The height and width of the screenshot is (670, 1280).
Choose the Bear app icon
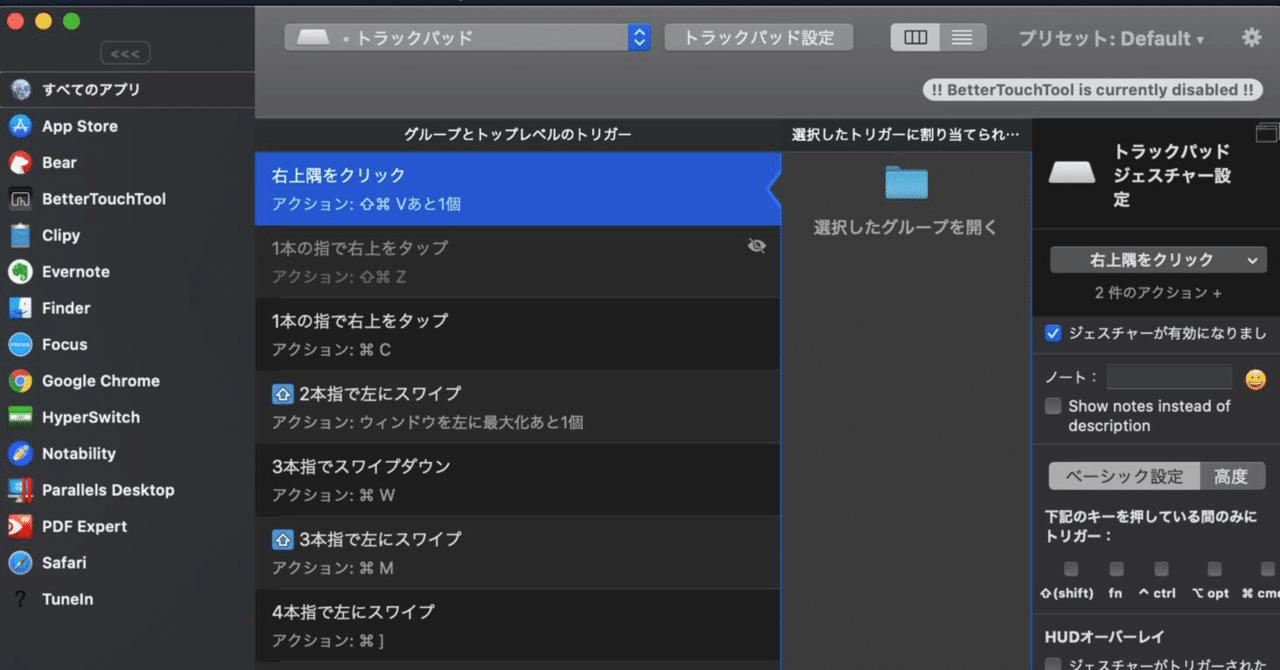(x=21, y=163)
